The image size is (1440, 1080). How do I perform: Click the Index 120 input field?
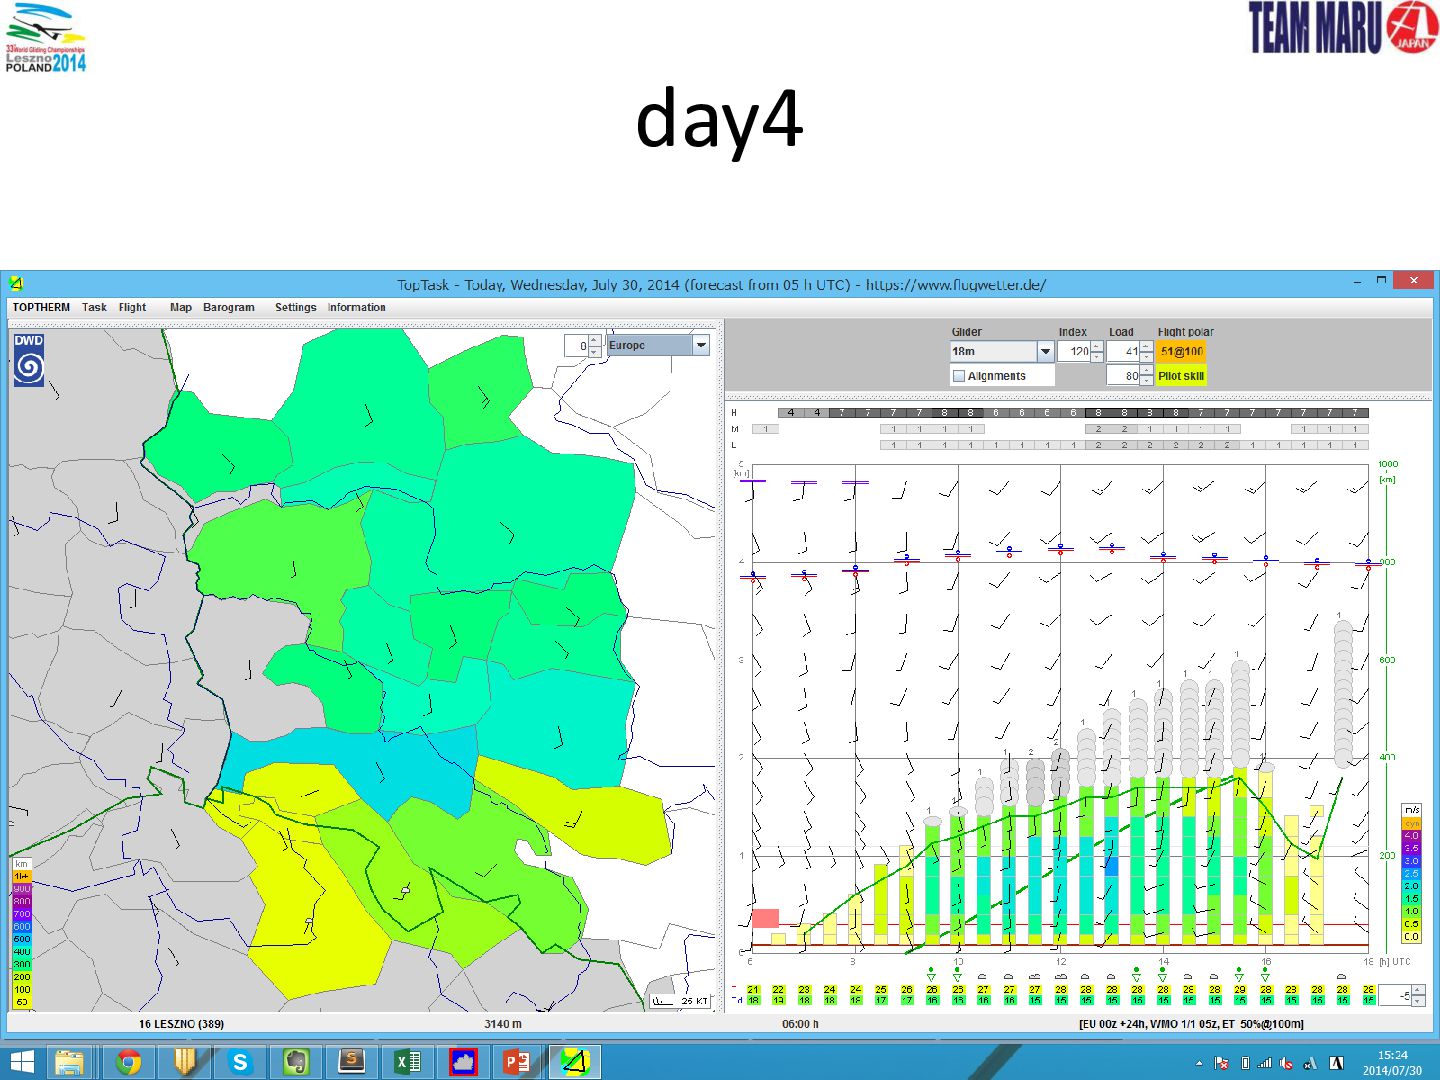(x=1074, y=351)
